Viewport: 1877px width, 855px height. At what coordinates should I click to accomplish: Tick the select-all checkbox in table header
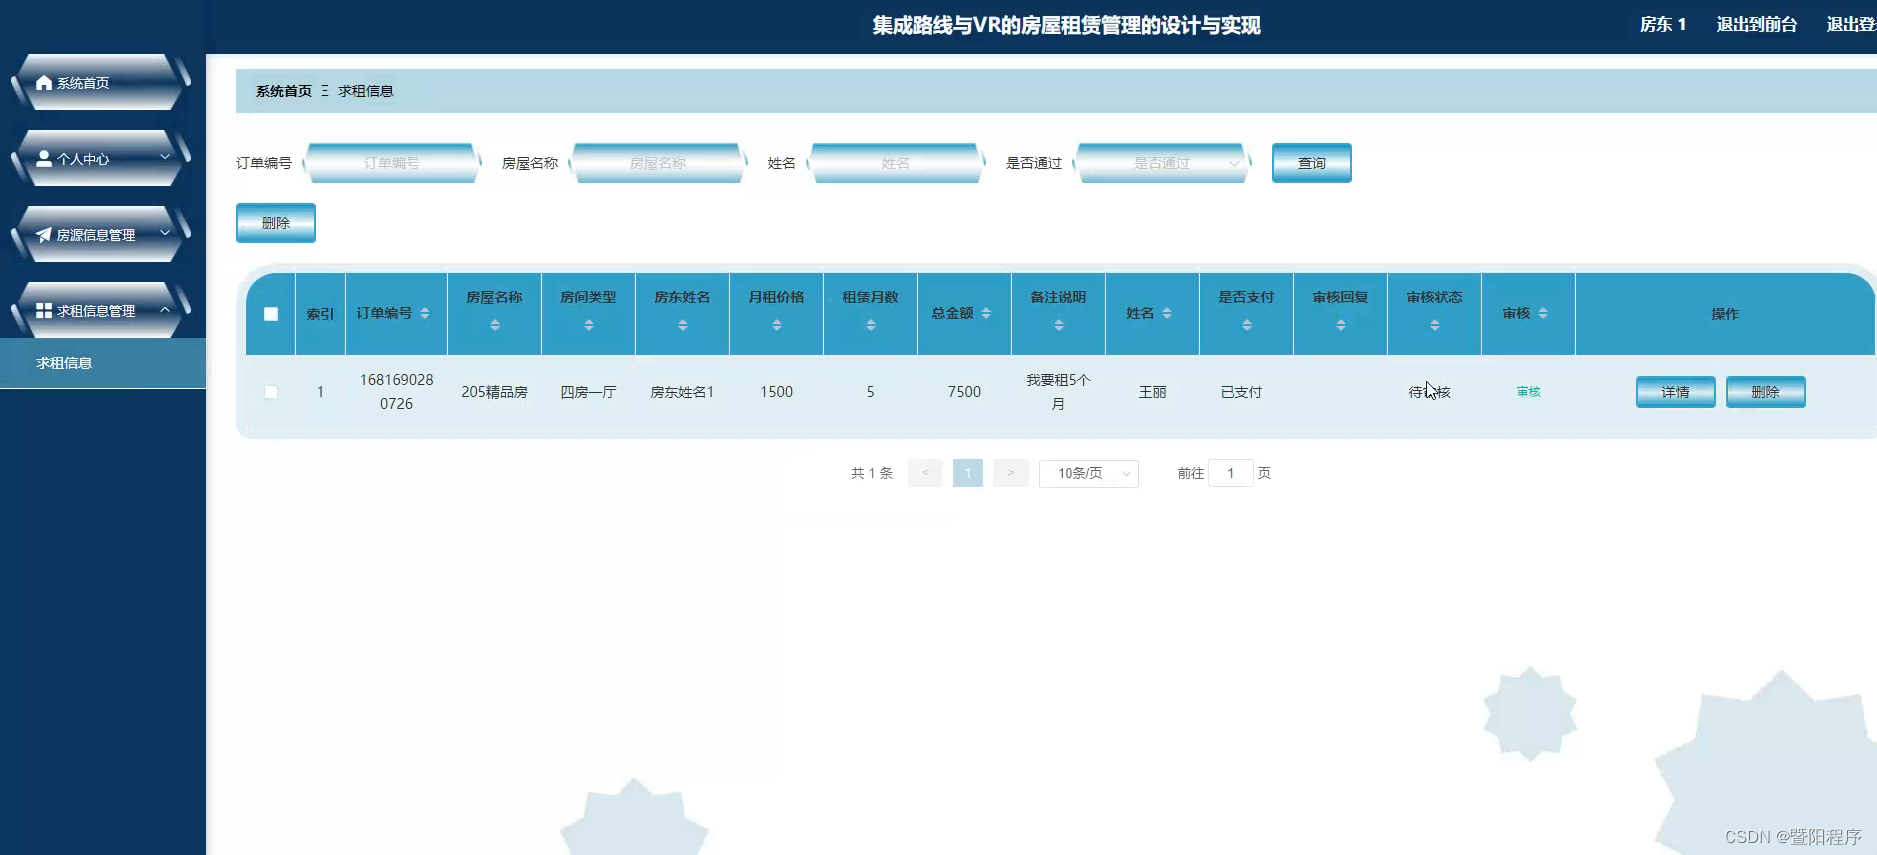[x=271, y=314]
